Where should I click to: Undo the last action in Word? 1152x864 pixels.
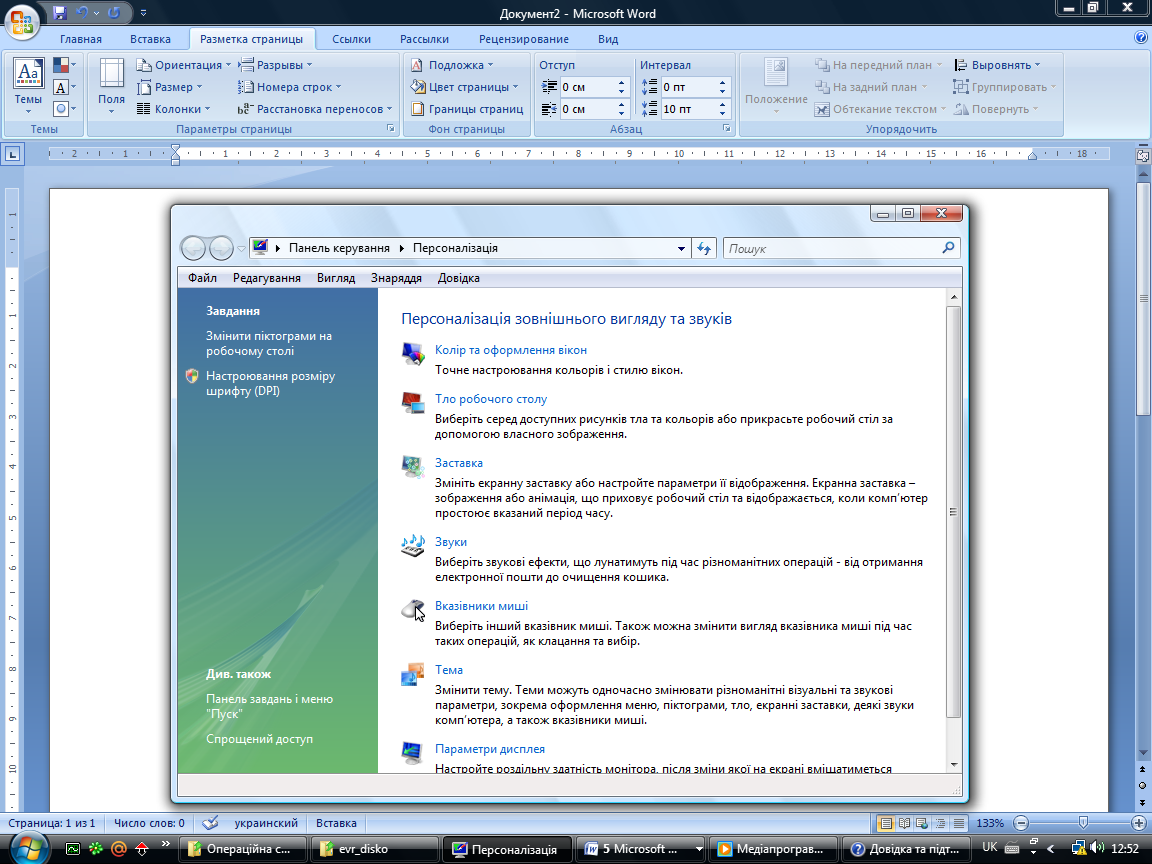82,12
